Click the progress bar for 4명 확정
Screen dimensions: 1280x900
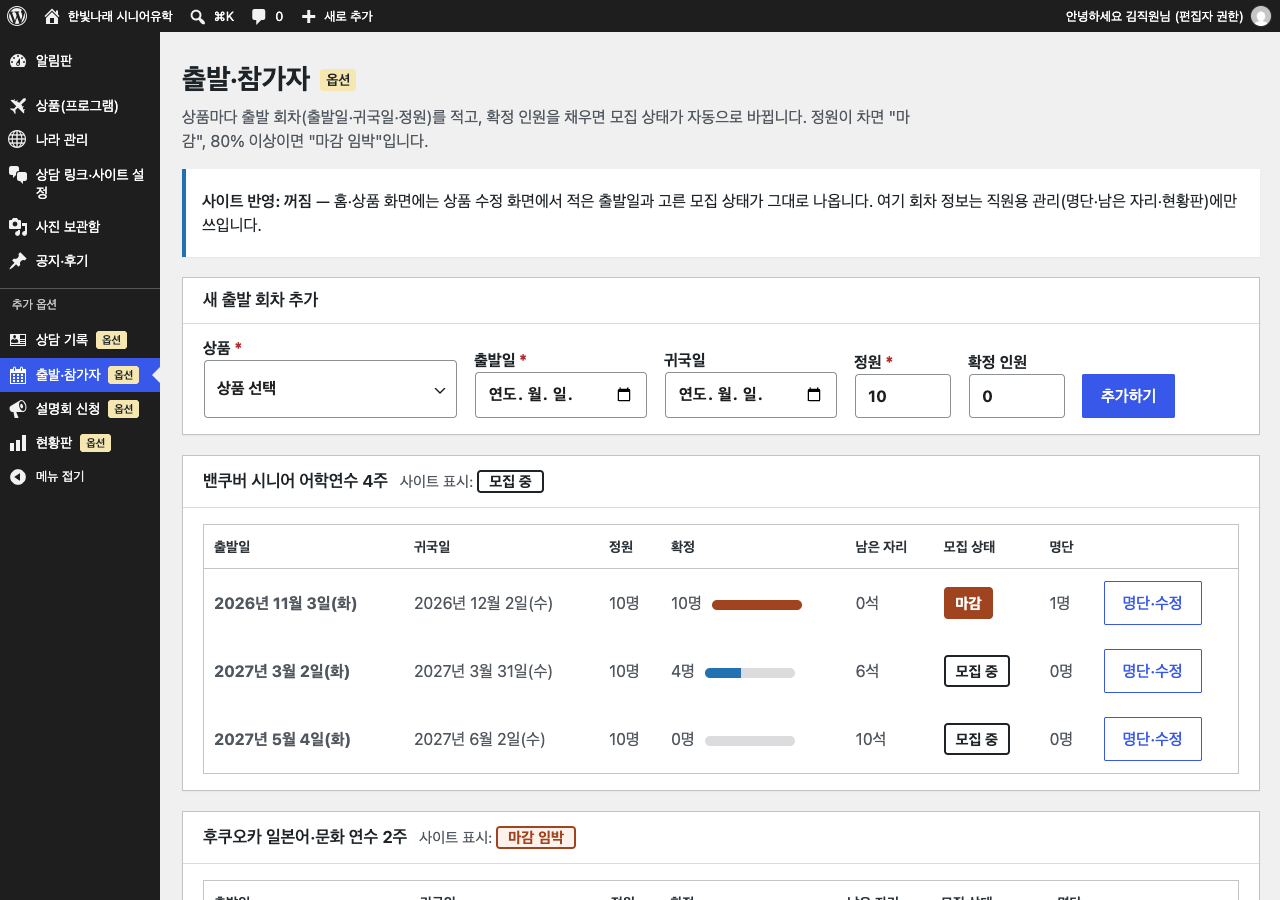pyautogui.click(x=750, y=672)
